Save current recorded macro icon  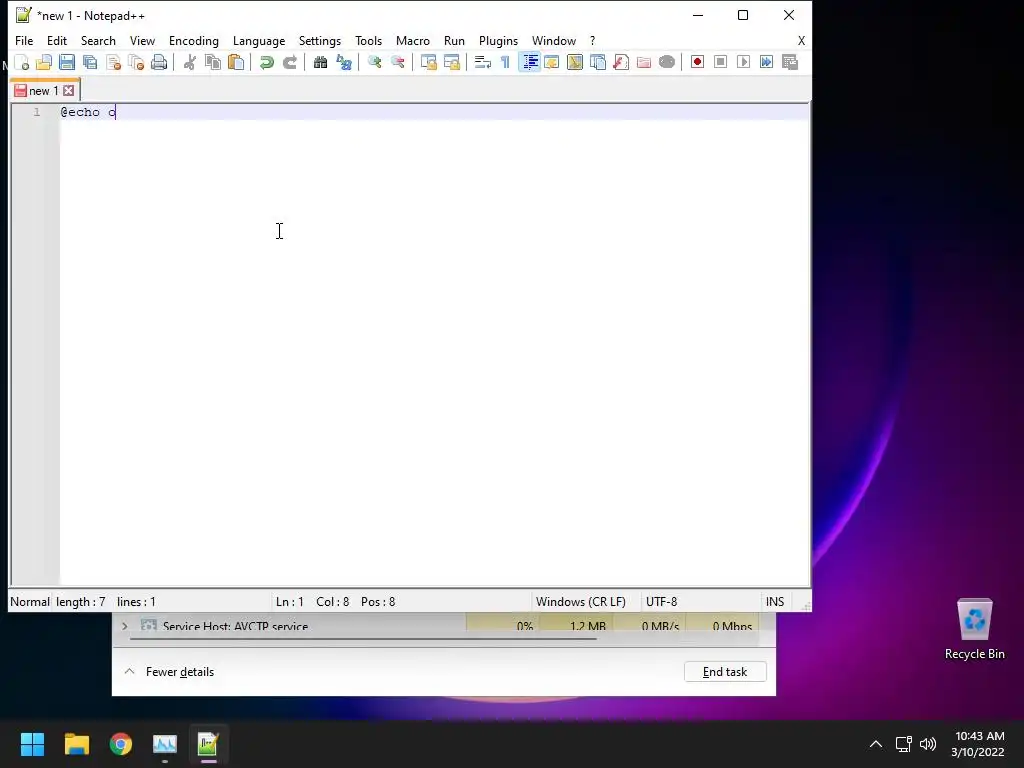(x=790, y=62)
